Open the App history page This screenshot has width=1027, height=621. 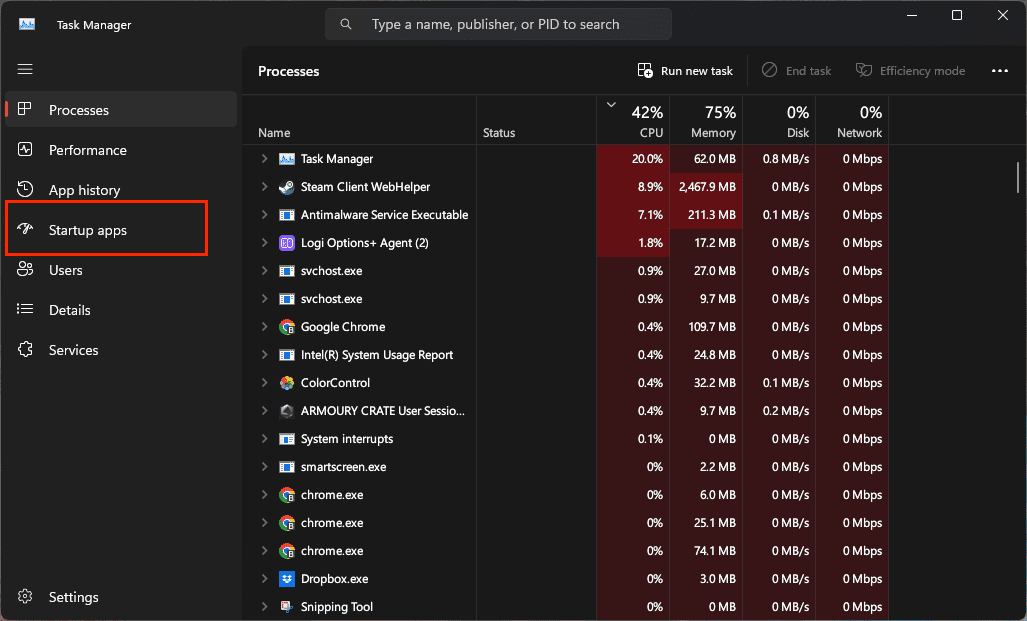(x=121, y=189)
